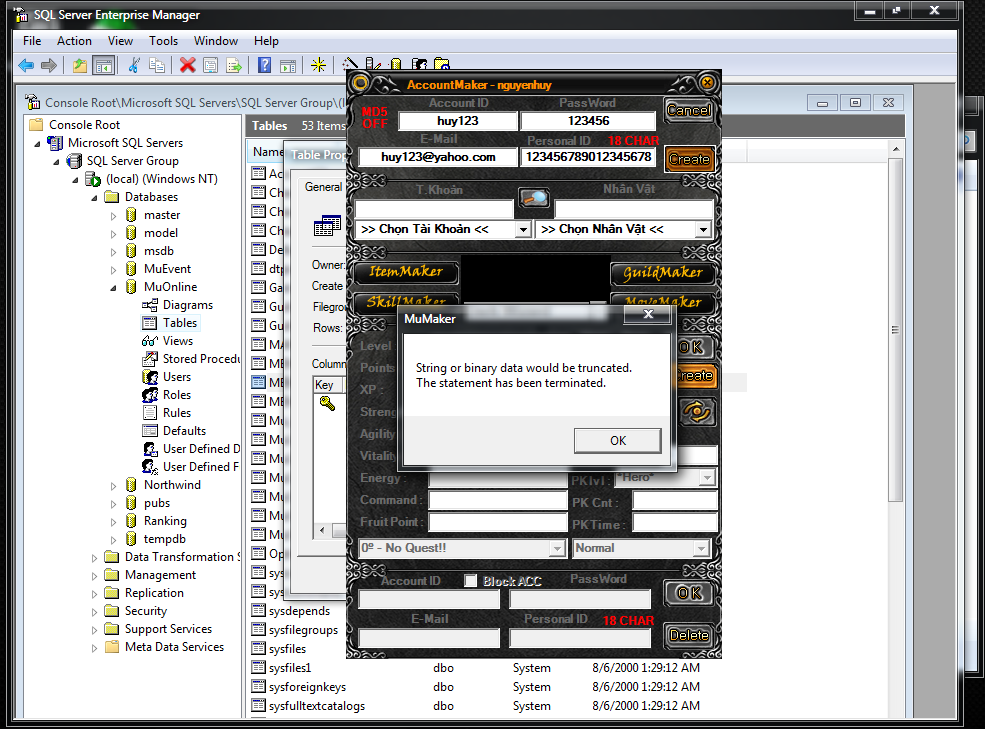This screenshot has height=729, width=985.
Task: Click the yellow New star toolbar icon
Action: point(318,65)
